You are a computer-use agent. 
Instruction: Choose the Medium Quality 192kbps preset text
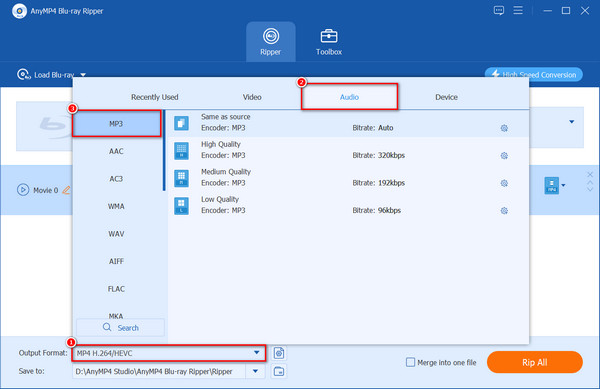(x=378, y=183)
